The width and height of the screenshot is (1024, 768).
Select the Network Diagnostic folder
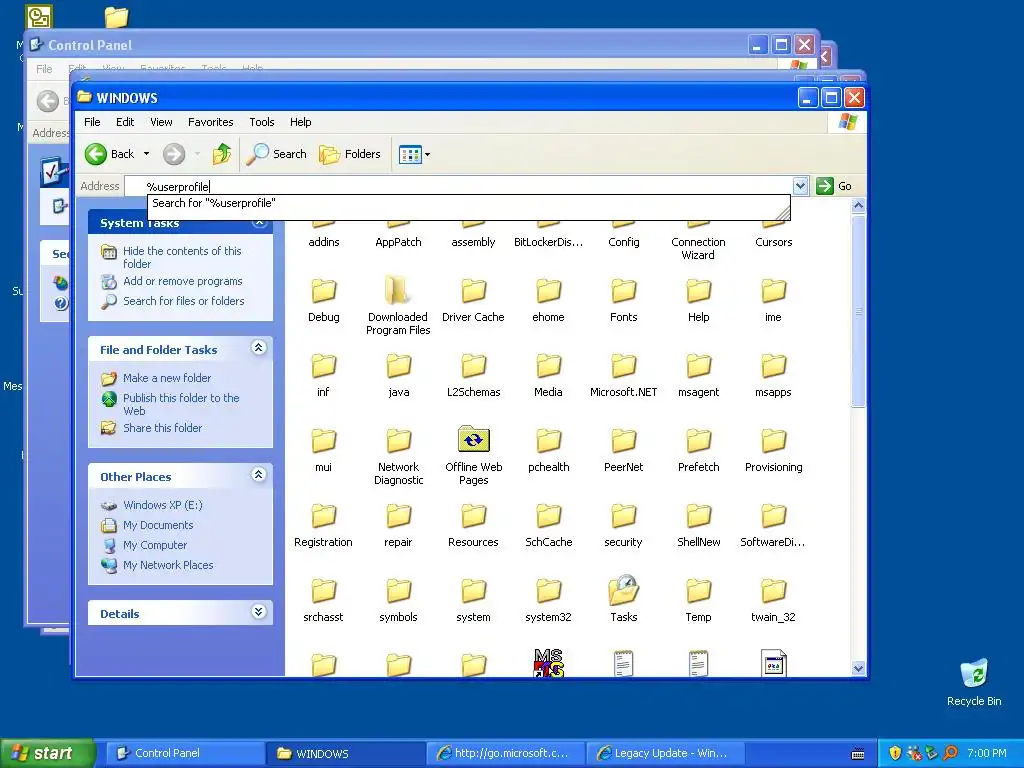[398, 441]
